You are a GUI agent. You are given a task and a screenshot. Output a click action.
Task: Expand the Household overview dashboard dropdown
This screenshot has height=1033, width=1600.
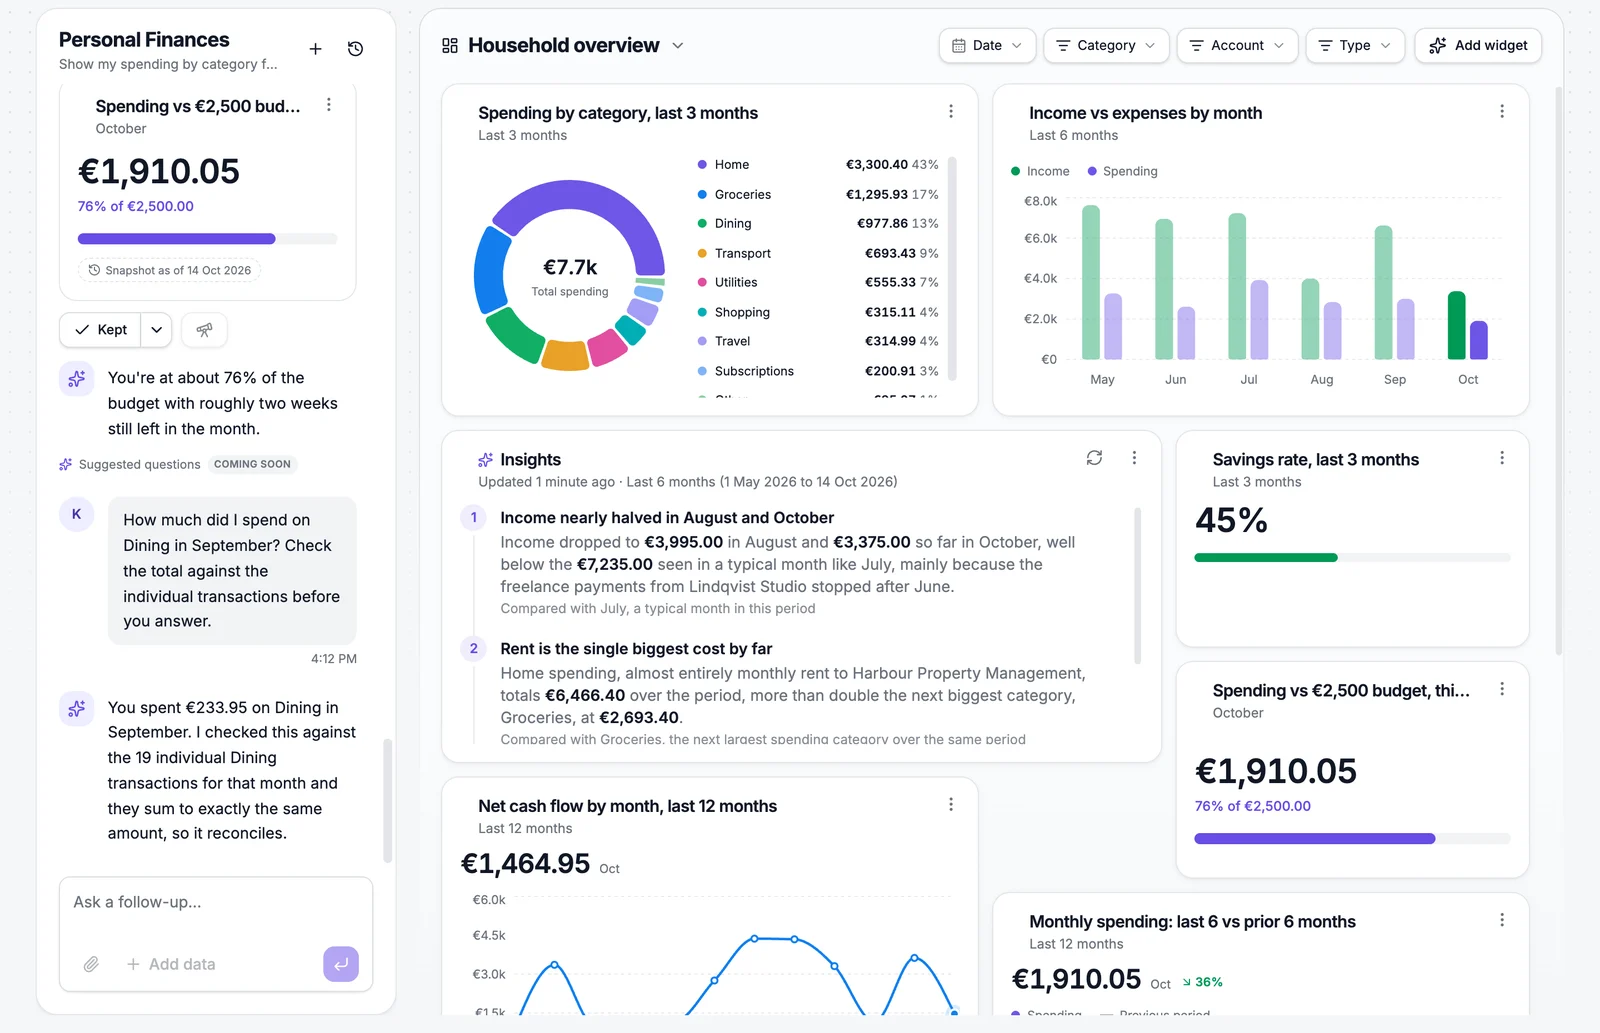click(678, 46)
